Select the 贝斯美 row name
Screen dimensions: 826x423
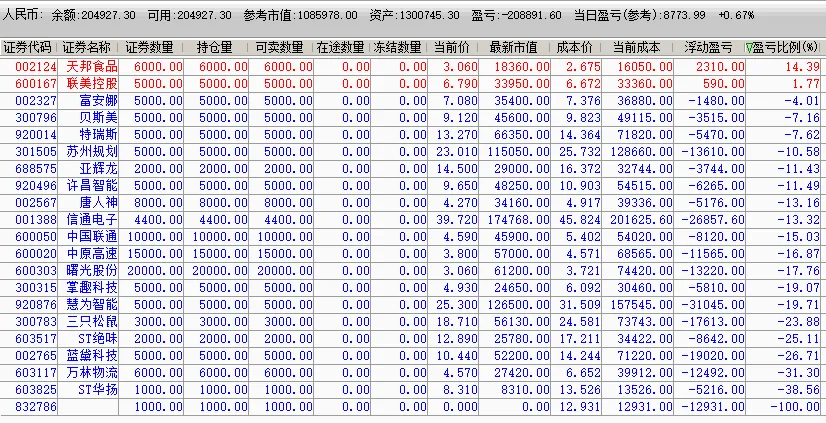pos(99,117)
